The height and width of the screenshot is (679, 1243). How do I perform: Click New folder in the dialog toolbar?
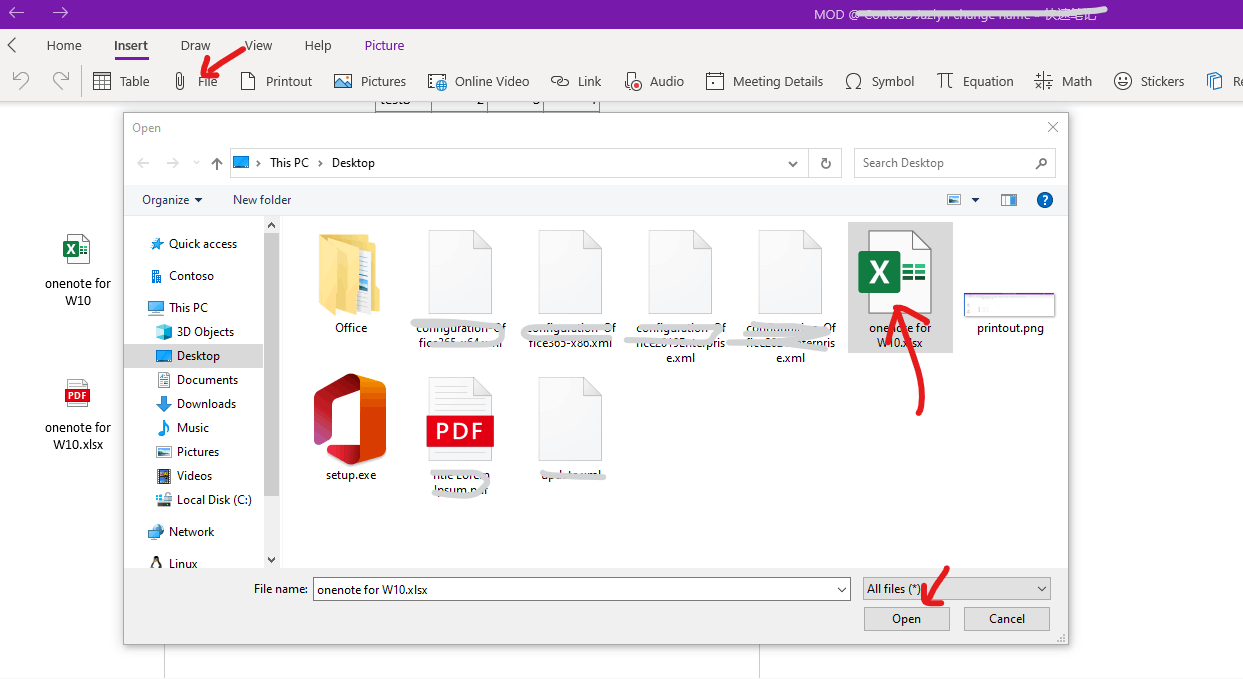[262, 200]
